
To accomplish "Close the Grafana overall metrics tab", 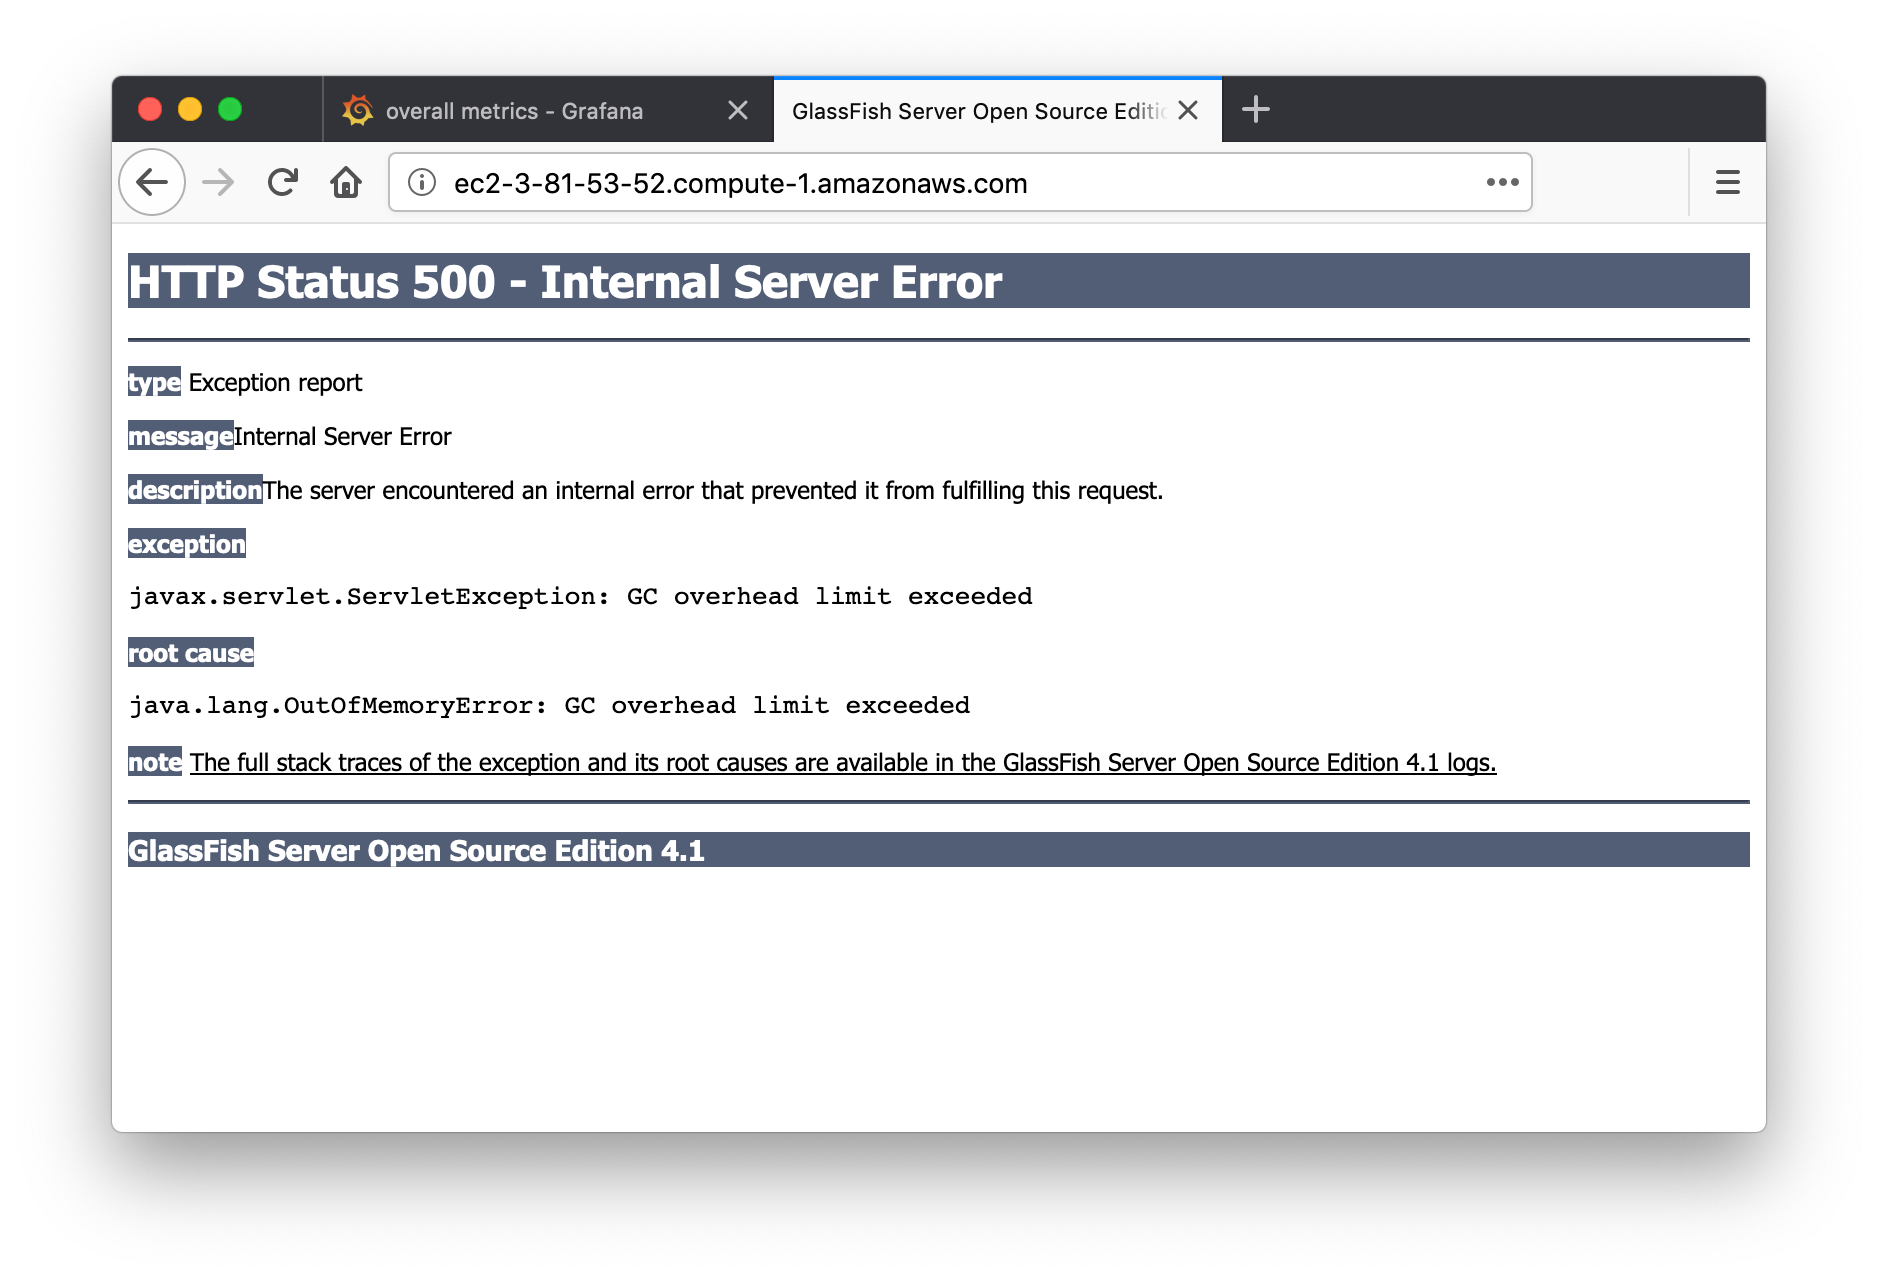I will click(738, 110).
